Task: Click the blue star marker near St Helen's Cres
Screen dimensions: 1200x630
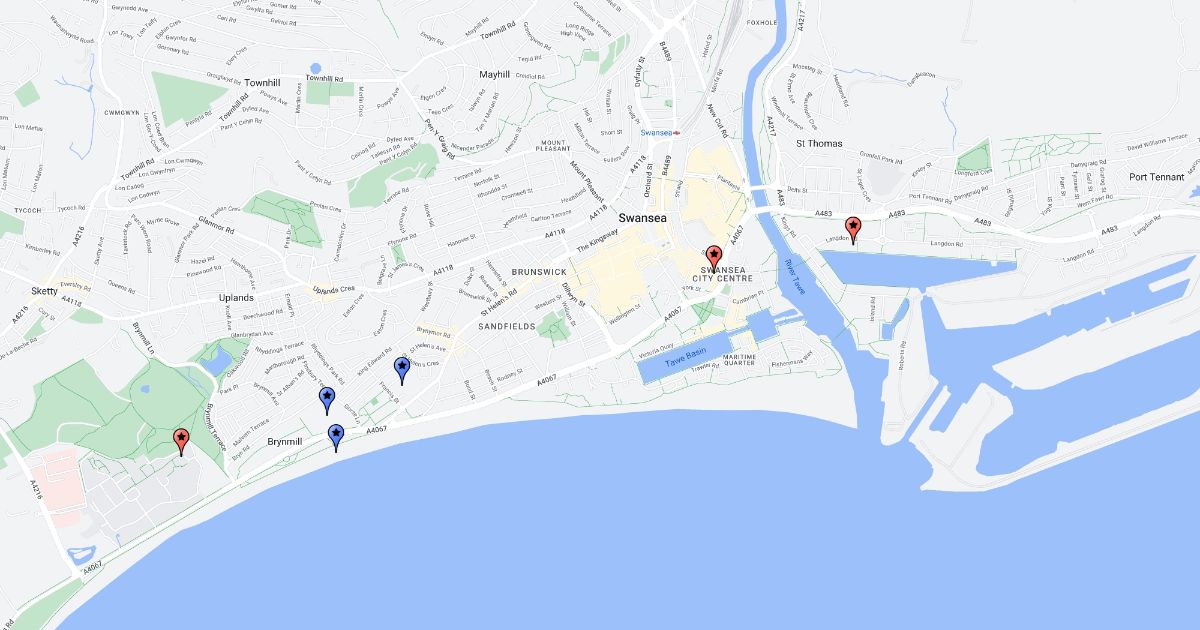Action: pyautogui.click(x=402, y=370)
